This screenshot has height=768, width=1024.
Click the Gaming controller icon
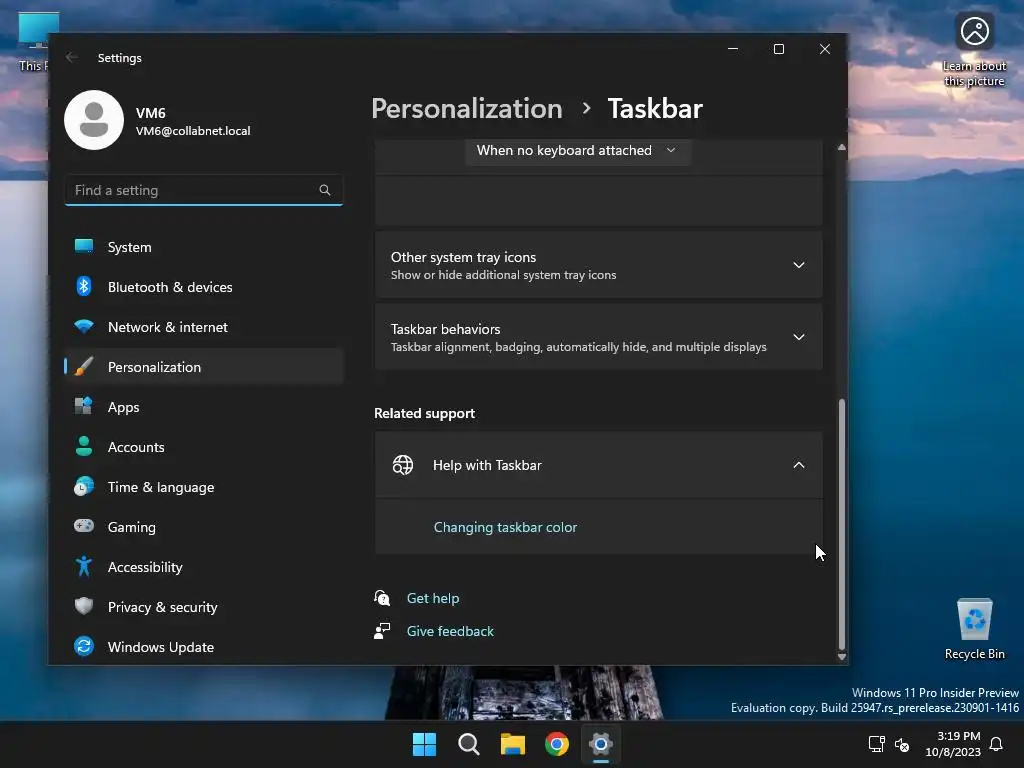(84, 526)
